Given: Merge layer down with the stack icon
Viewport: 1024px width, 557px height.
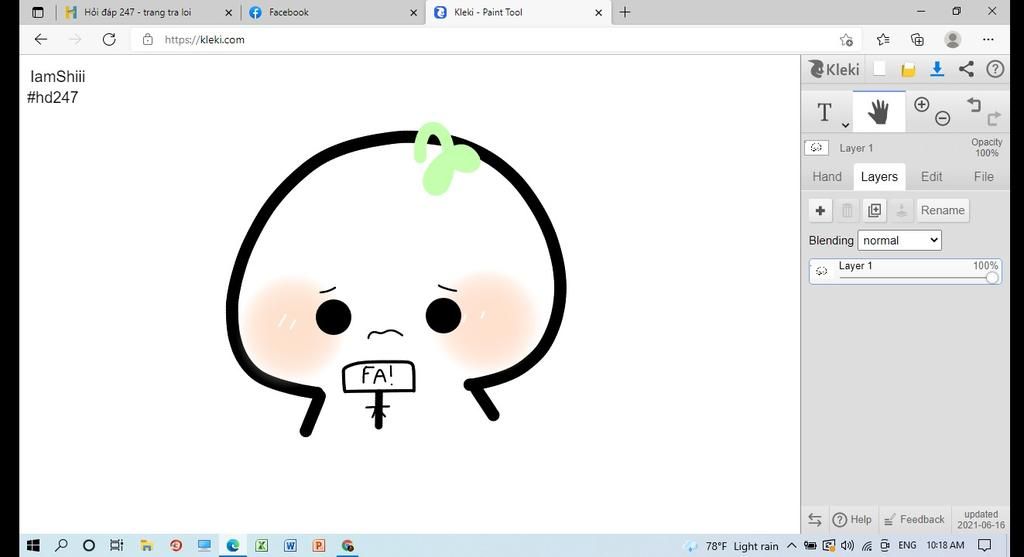Looking at the screenshot, I should (901, 210).
